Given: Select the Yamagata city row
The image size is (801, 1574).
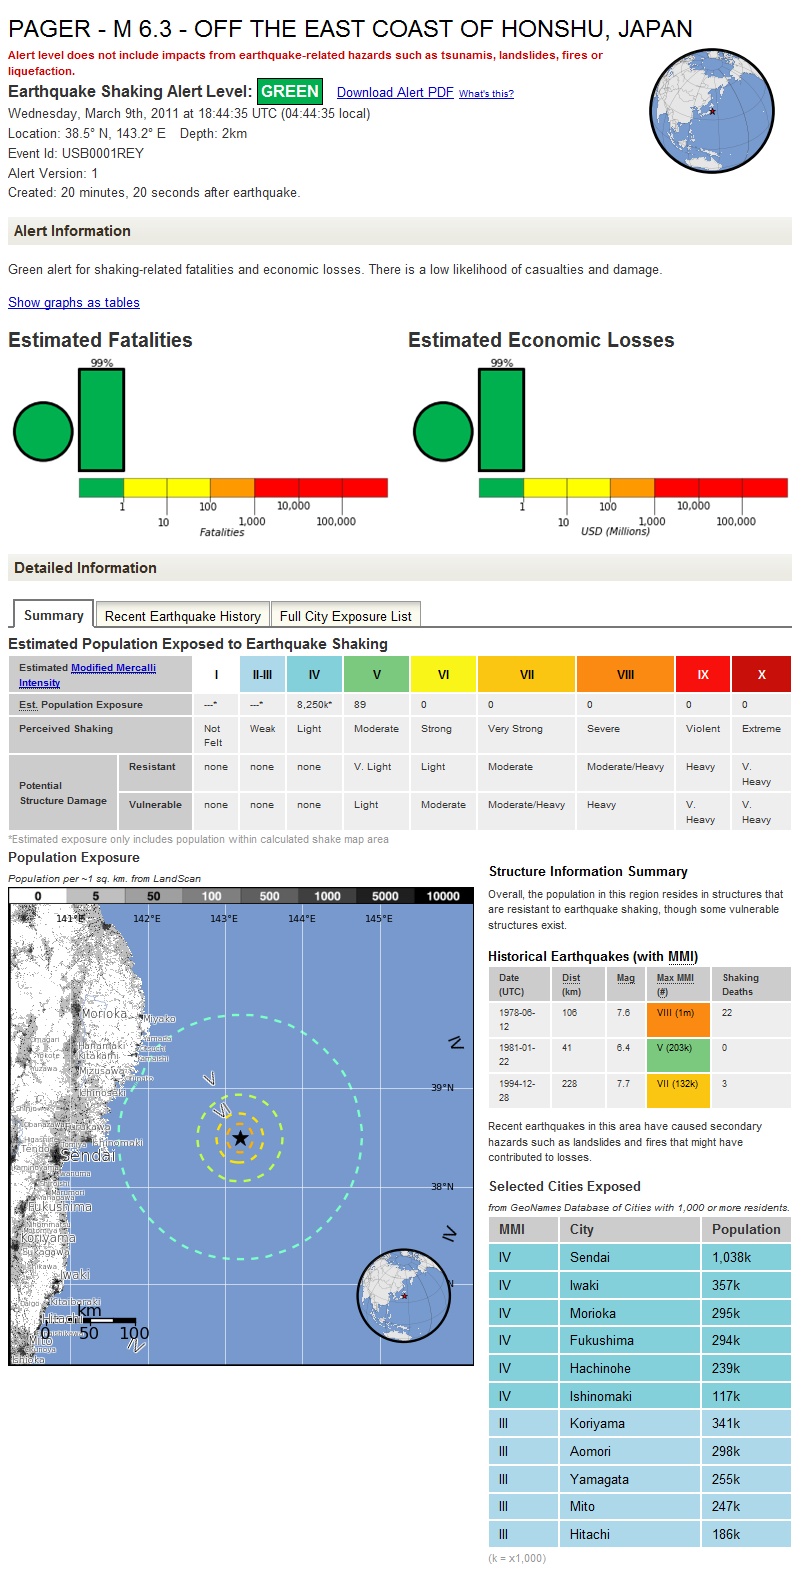Looking at the screenshot, I should (640, 1479).
